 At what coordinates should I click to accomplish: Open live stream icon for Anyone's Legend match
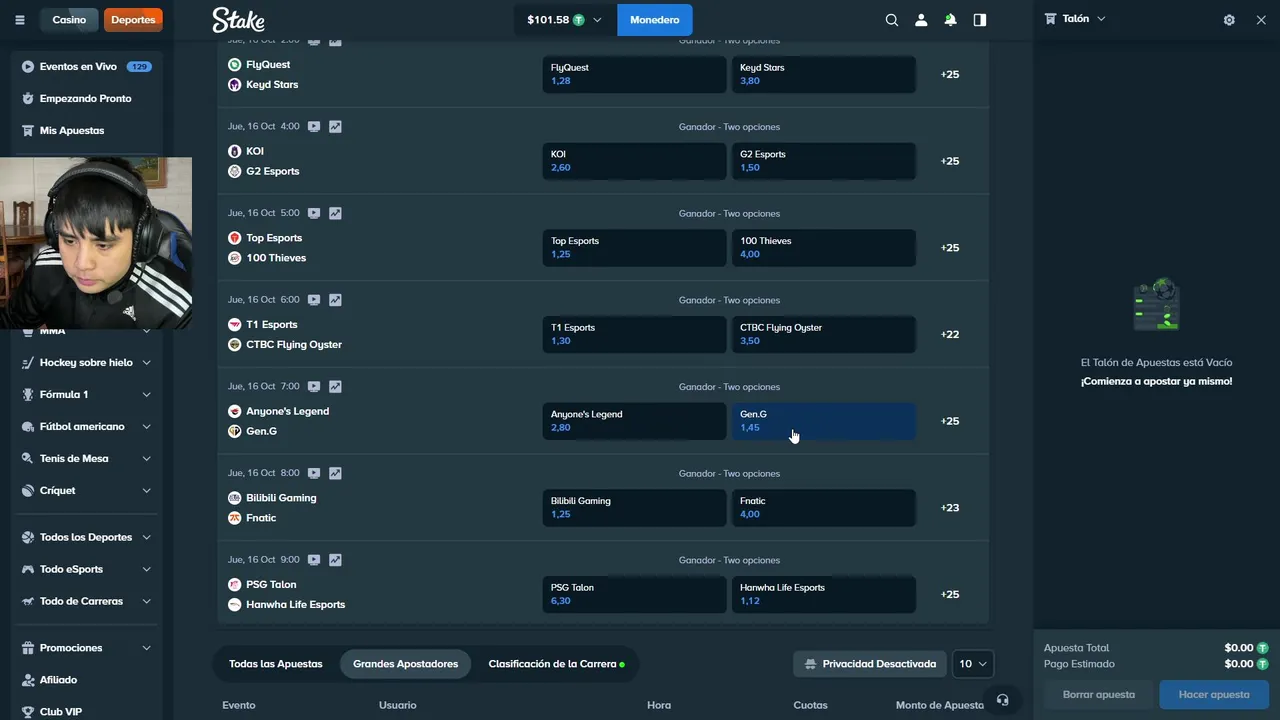pyautogui.click(x=314, y=387)
